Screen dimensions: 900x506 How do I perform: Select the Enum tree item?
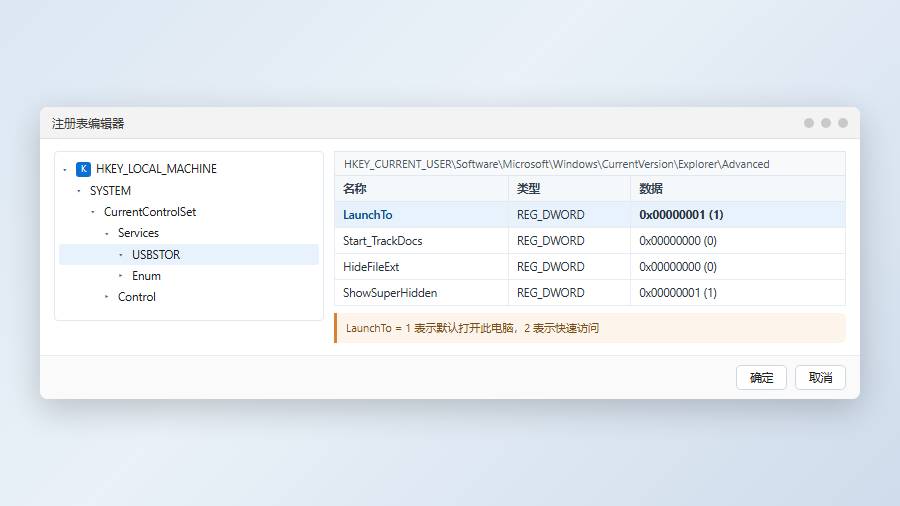point(146,275)
